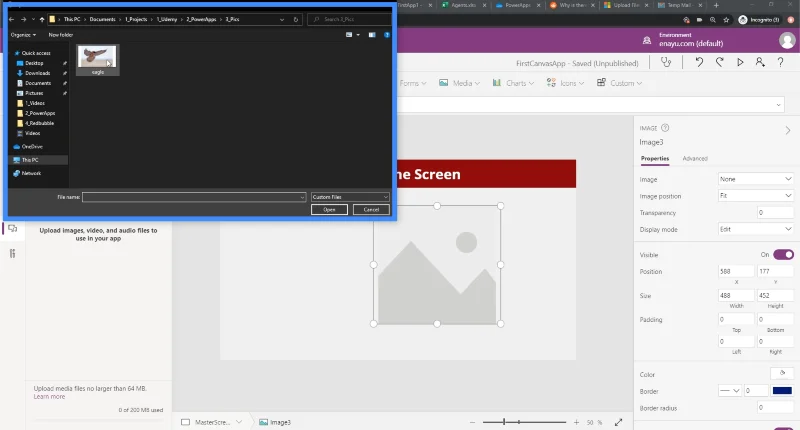Open the Image property dropdown

pyautogui.click(x=756, y=179)
